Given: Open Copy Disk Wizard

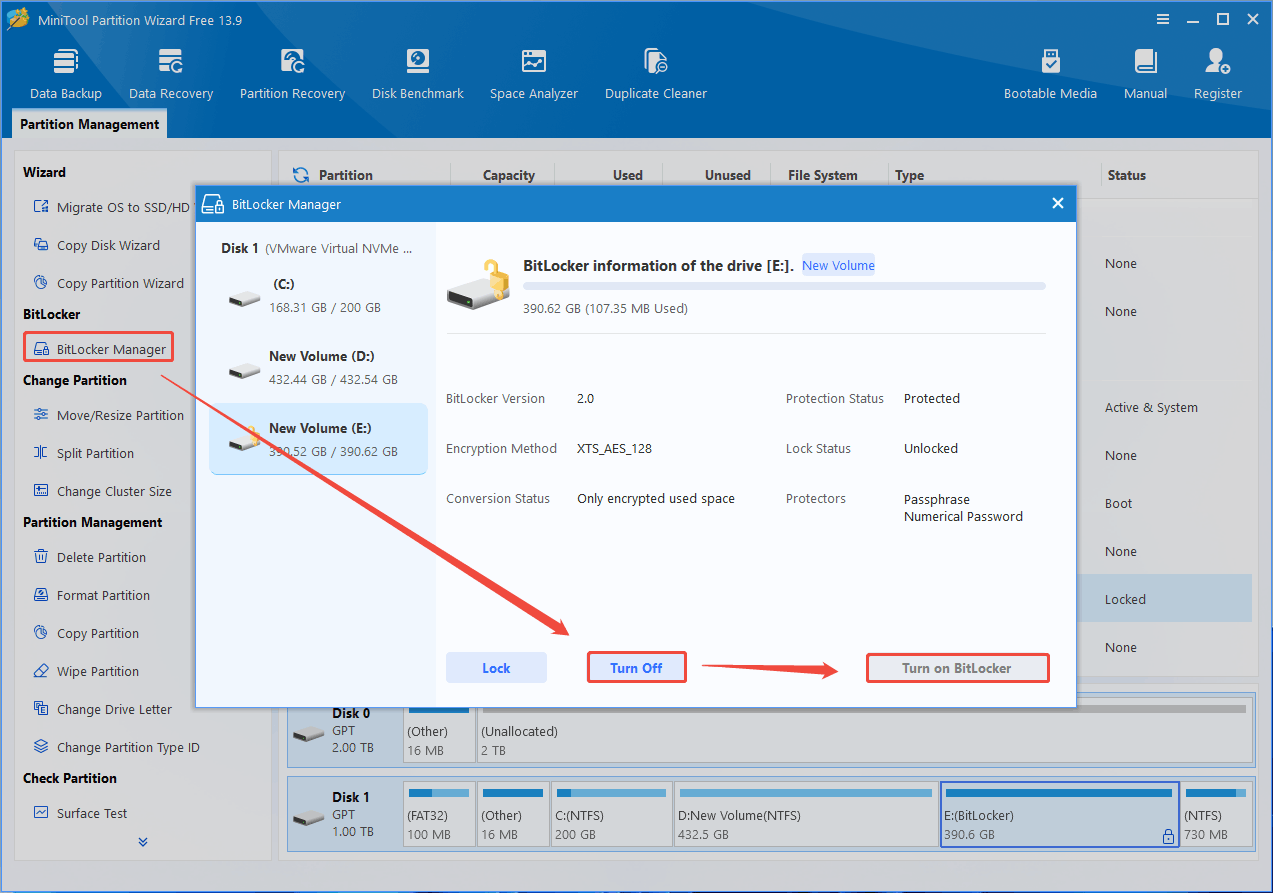Looking at the screenshot, I should [97, 245].
